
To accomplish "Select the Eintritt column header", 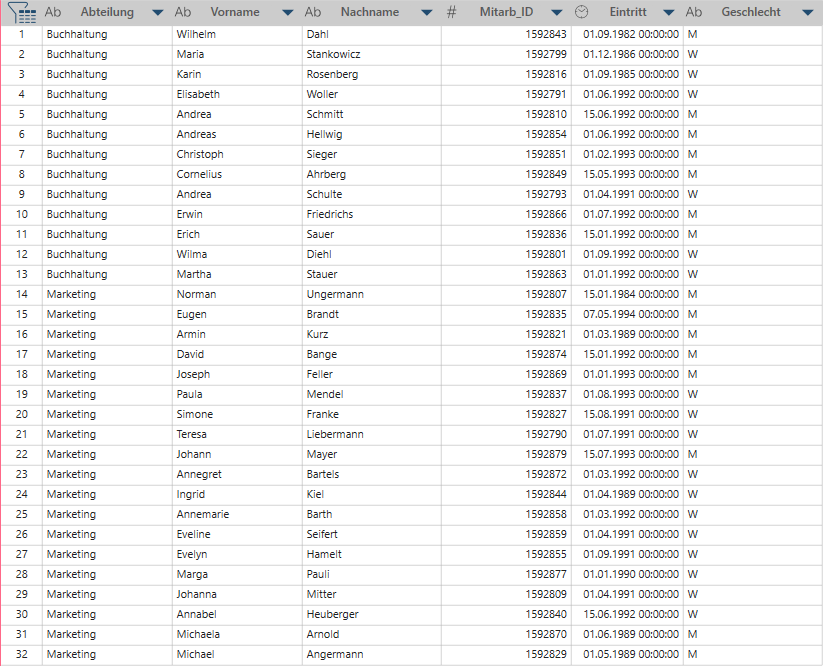I will coord(628,12).
